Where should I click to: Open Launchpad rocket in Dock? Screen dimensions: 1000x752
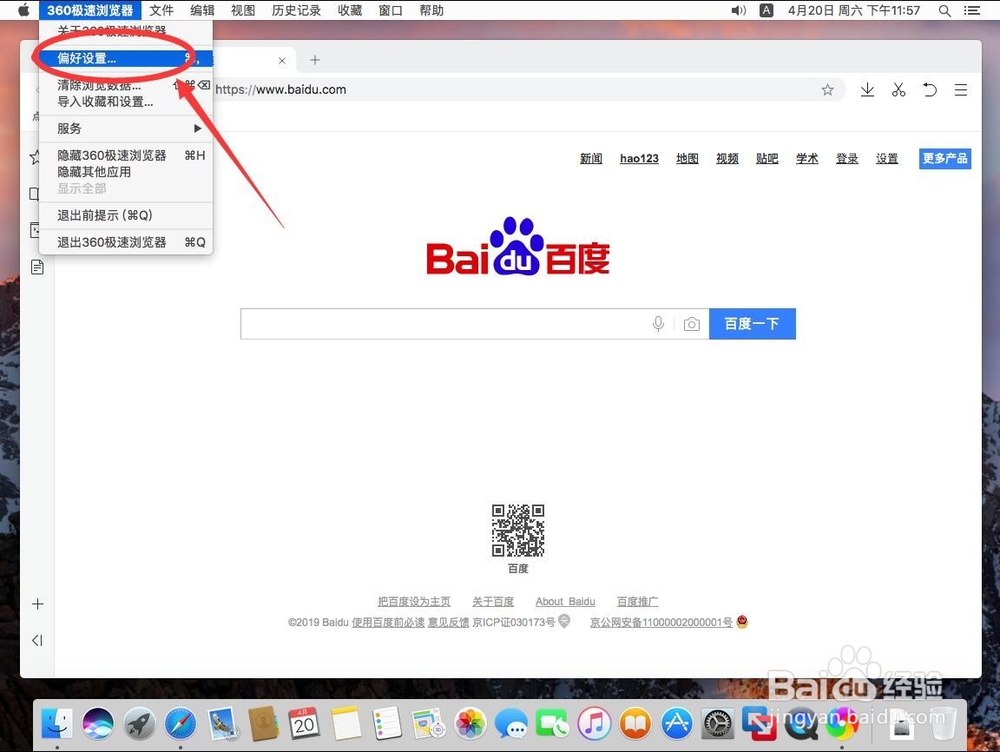pos(139,724)
